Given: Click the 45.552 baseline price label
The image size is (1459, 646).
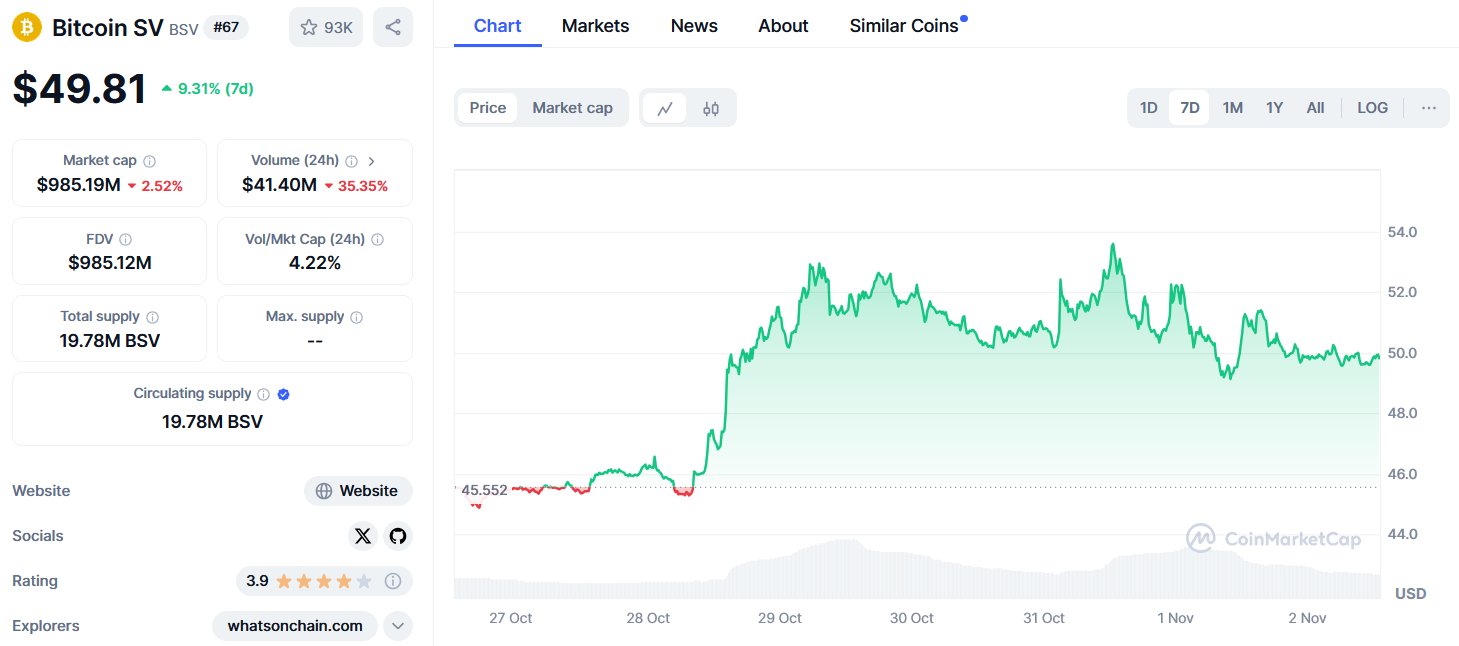Looking at the screenshot, I should 484,490.
